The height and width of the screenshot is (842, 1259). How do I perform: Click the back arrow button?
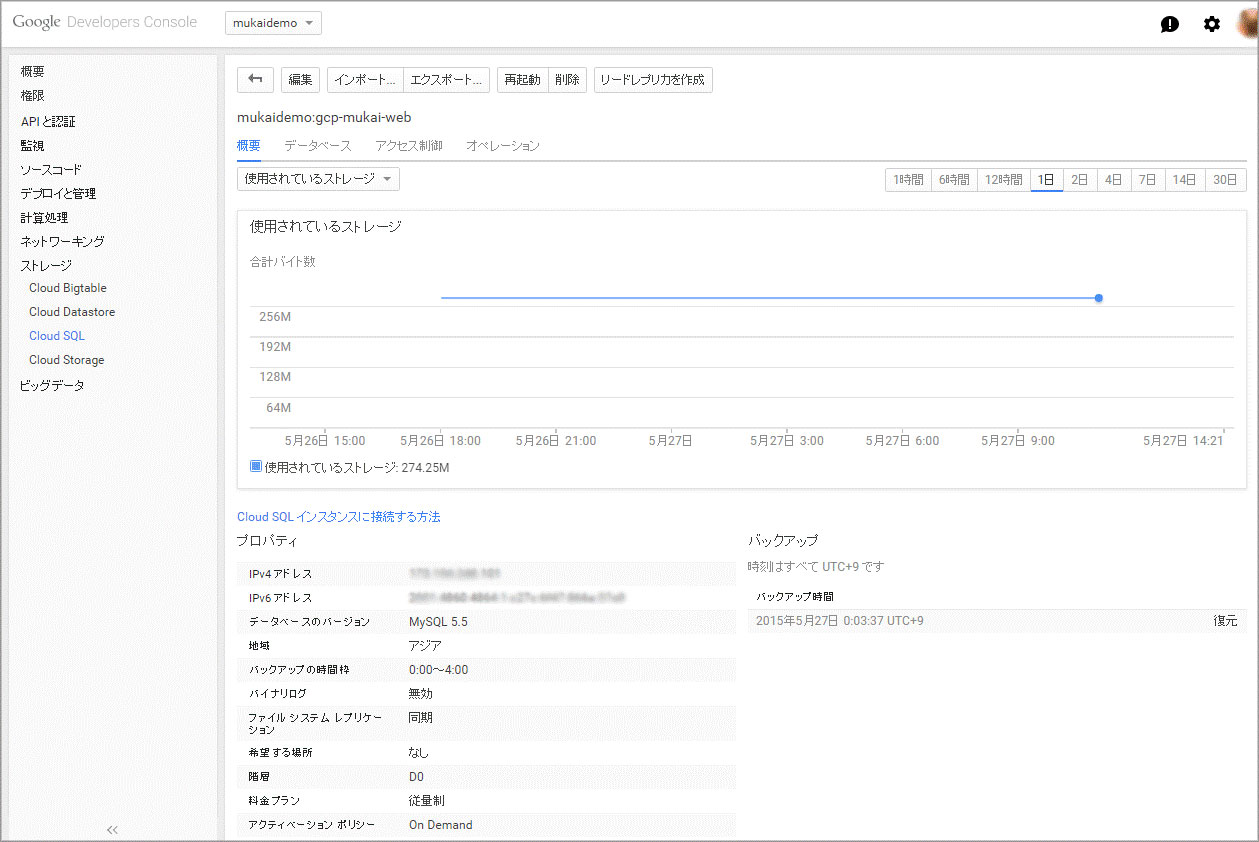(255, 80)
